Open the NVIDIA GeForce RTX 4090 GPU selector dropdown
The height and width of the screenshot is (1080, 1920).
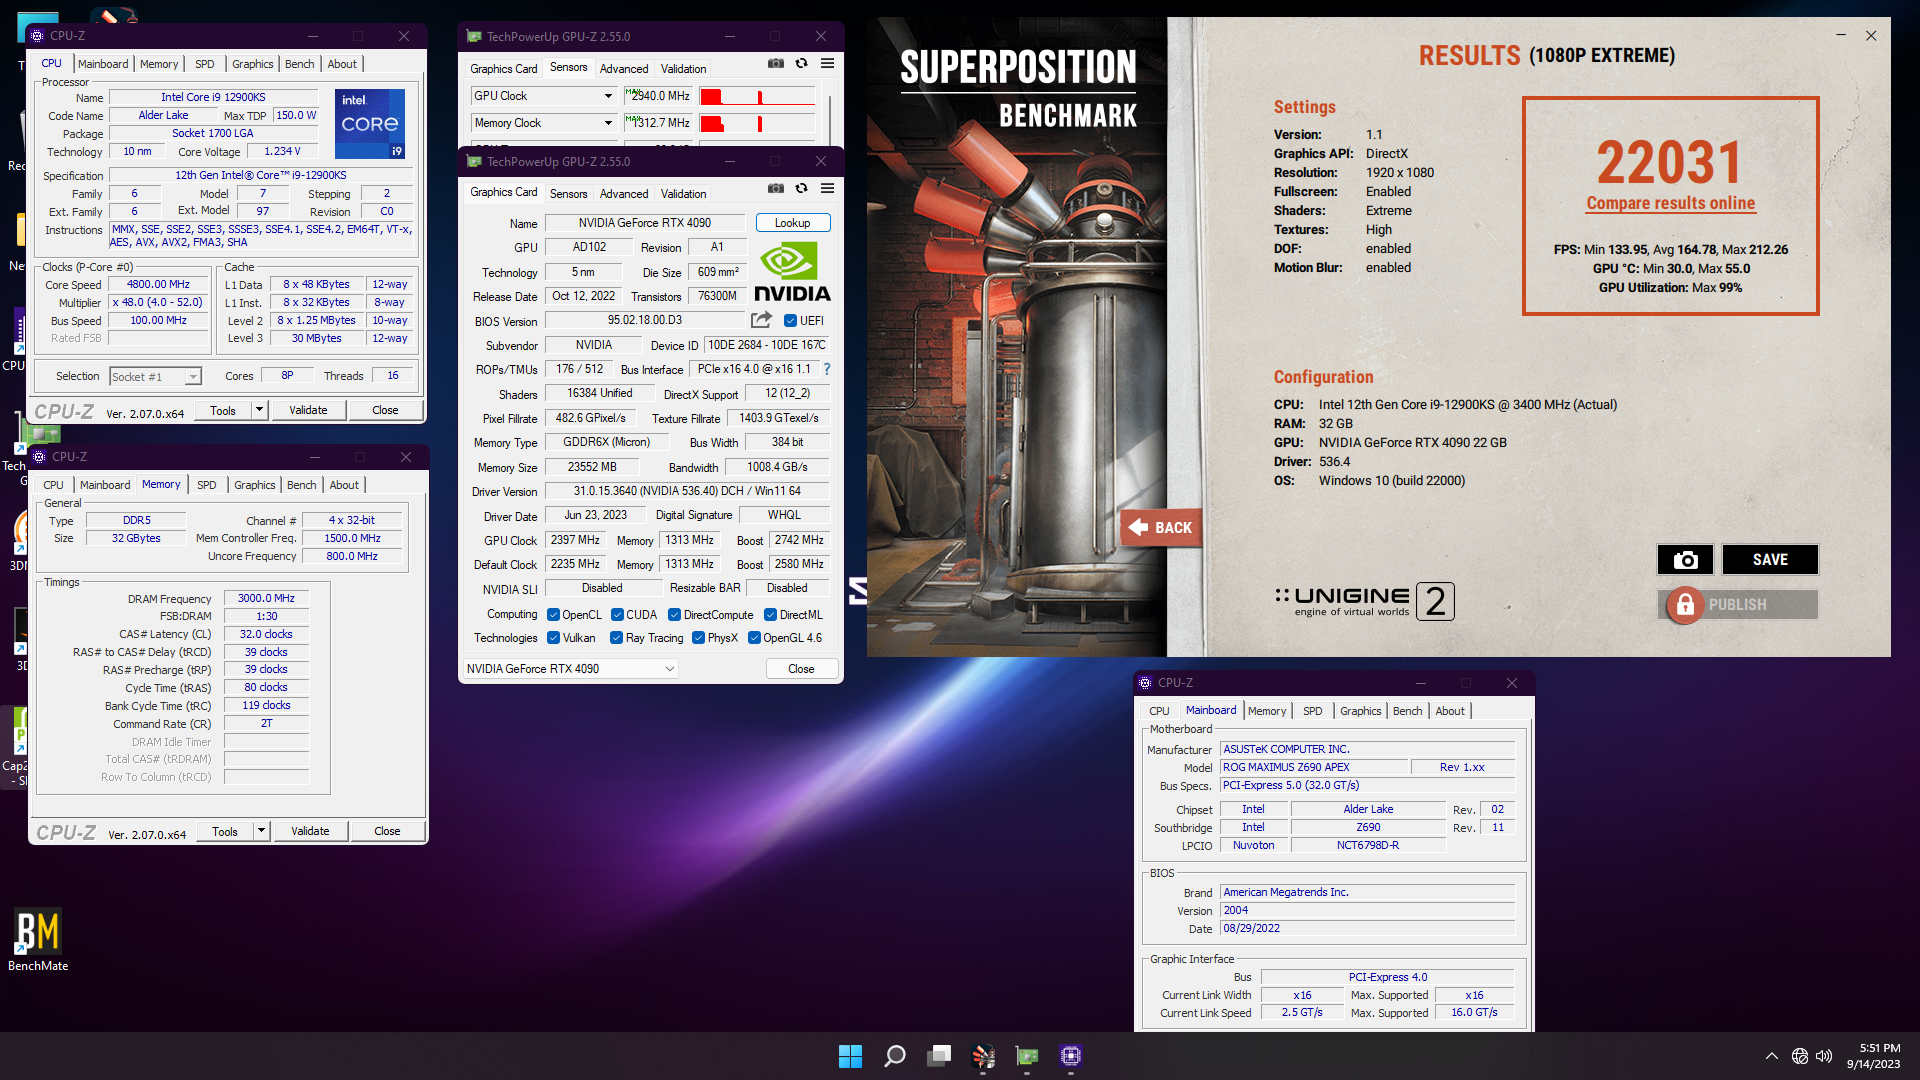pos(571,669)
